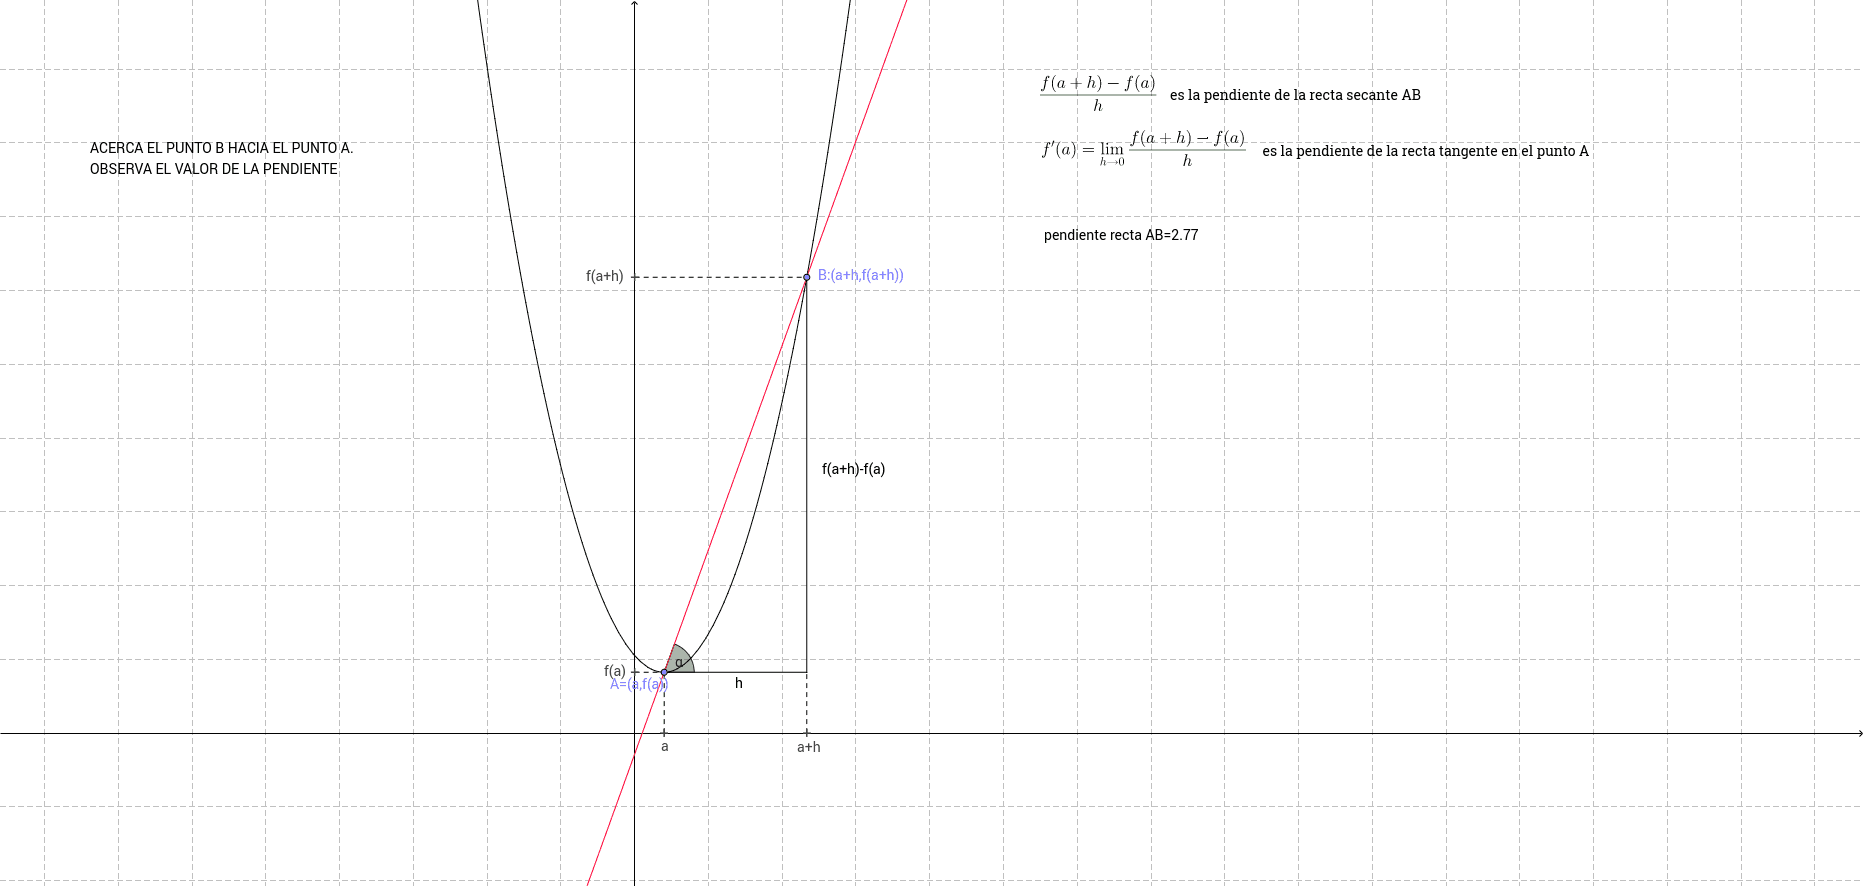Click text about 'recta tangente en el punto A'
1865x888 pixels.
click(x=1425, y=151)
